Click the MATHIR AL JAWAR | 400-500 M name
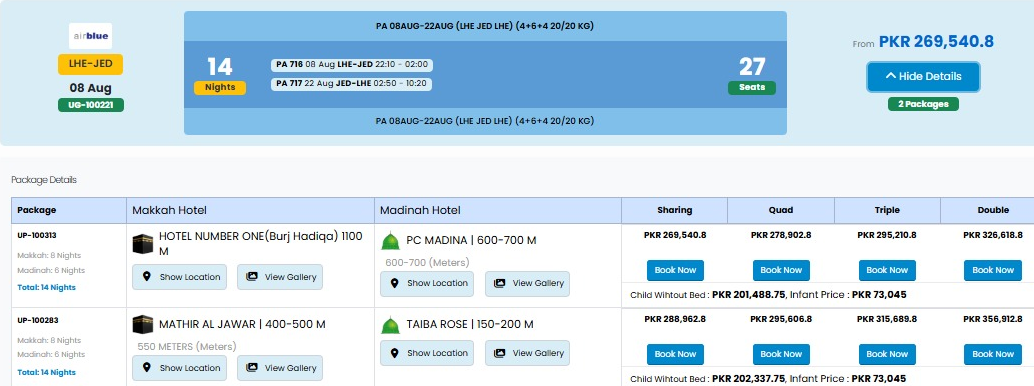This screenshot has height=386, width=1034. tap(242, 325)
